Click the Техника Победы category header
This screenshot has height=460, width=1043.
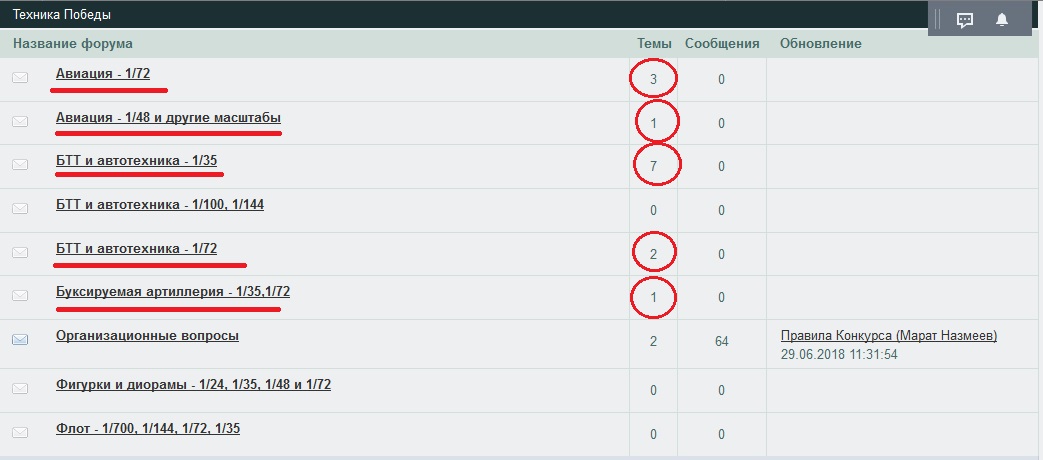62,15
